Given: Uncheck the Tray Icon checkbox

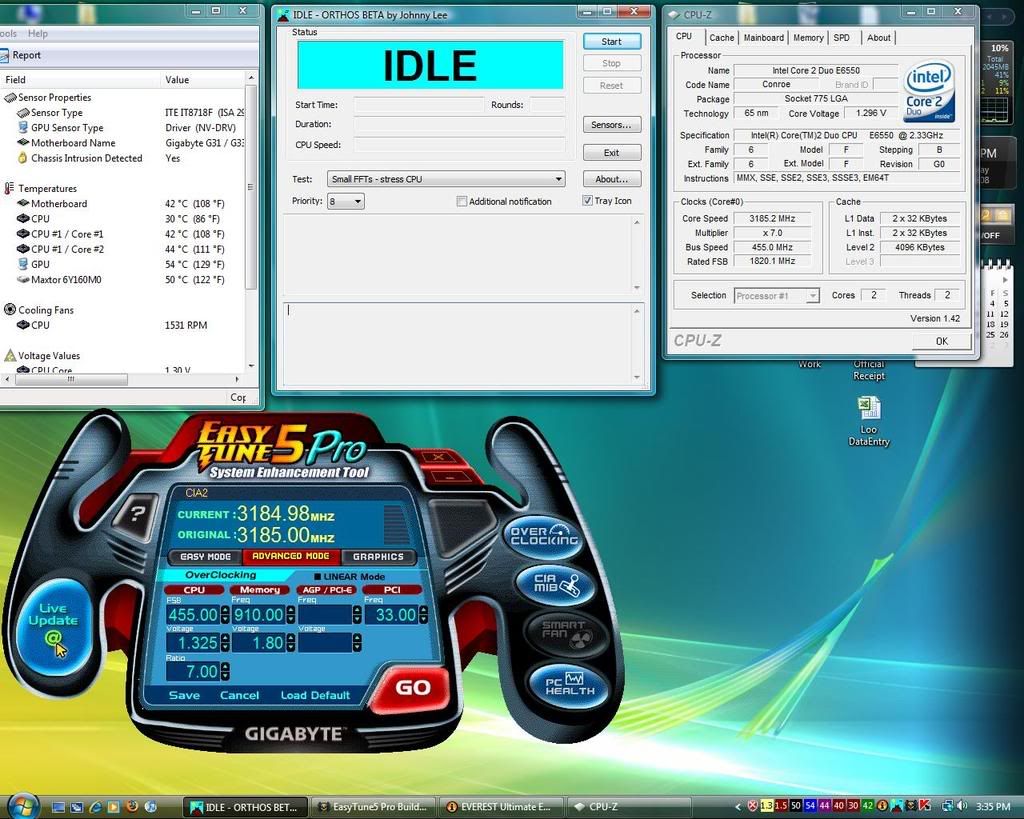Looking at the screenshot, I should point(588,201).
